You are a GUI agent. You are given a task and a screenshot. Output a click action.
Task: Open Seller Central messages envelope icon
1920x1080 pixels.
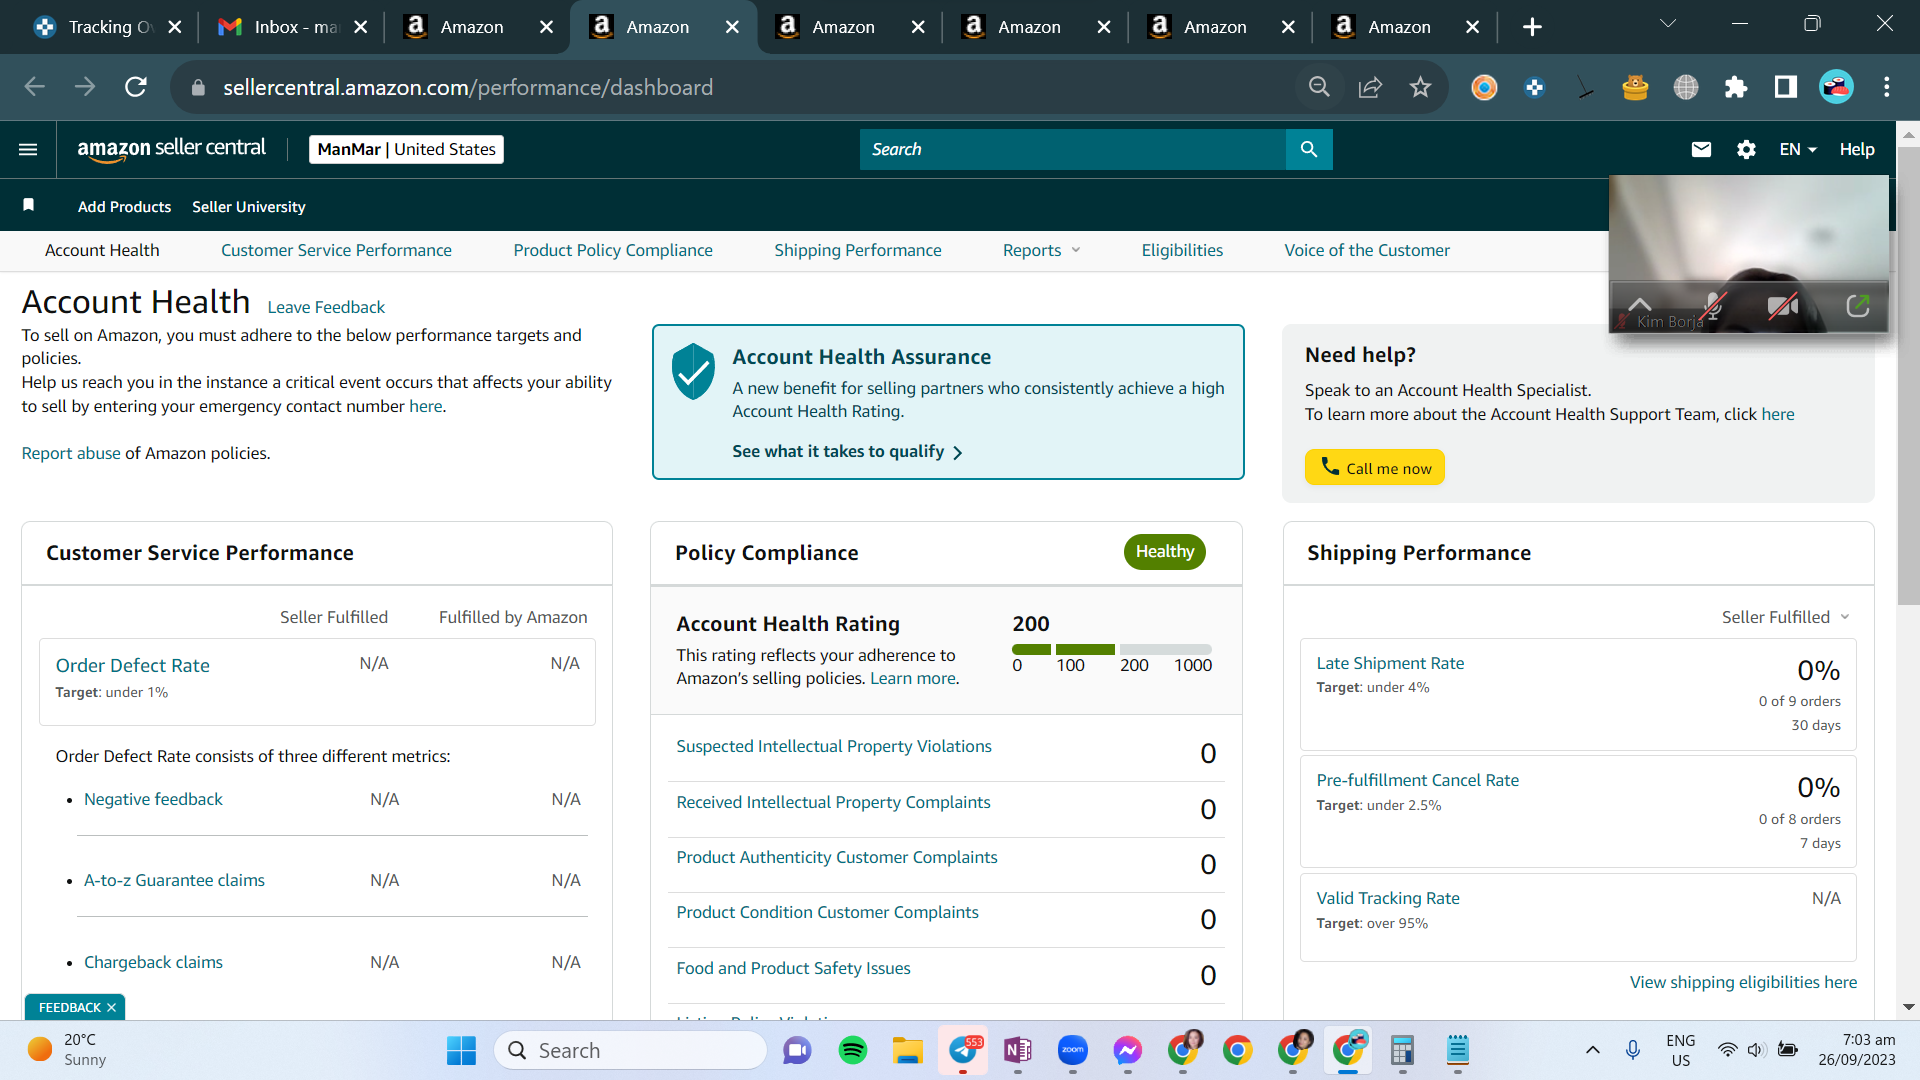pyautogui.click(x=1701, y=149)
